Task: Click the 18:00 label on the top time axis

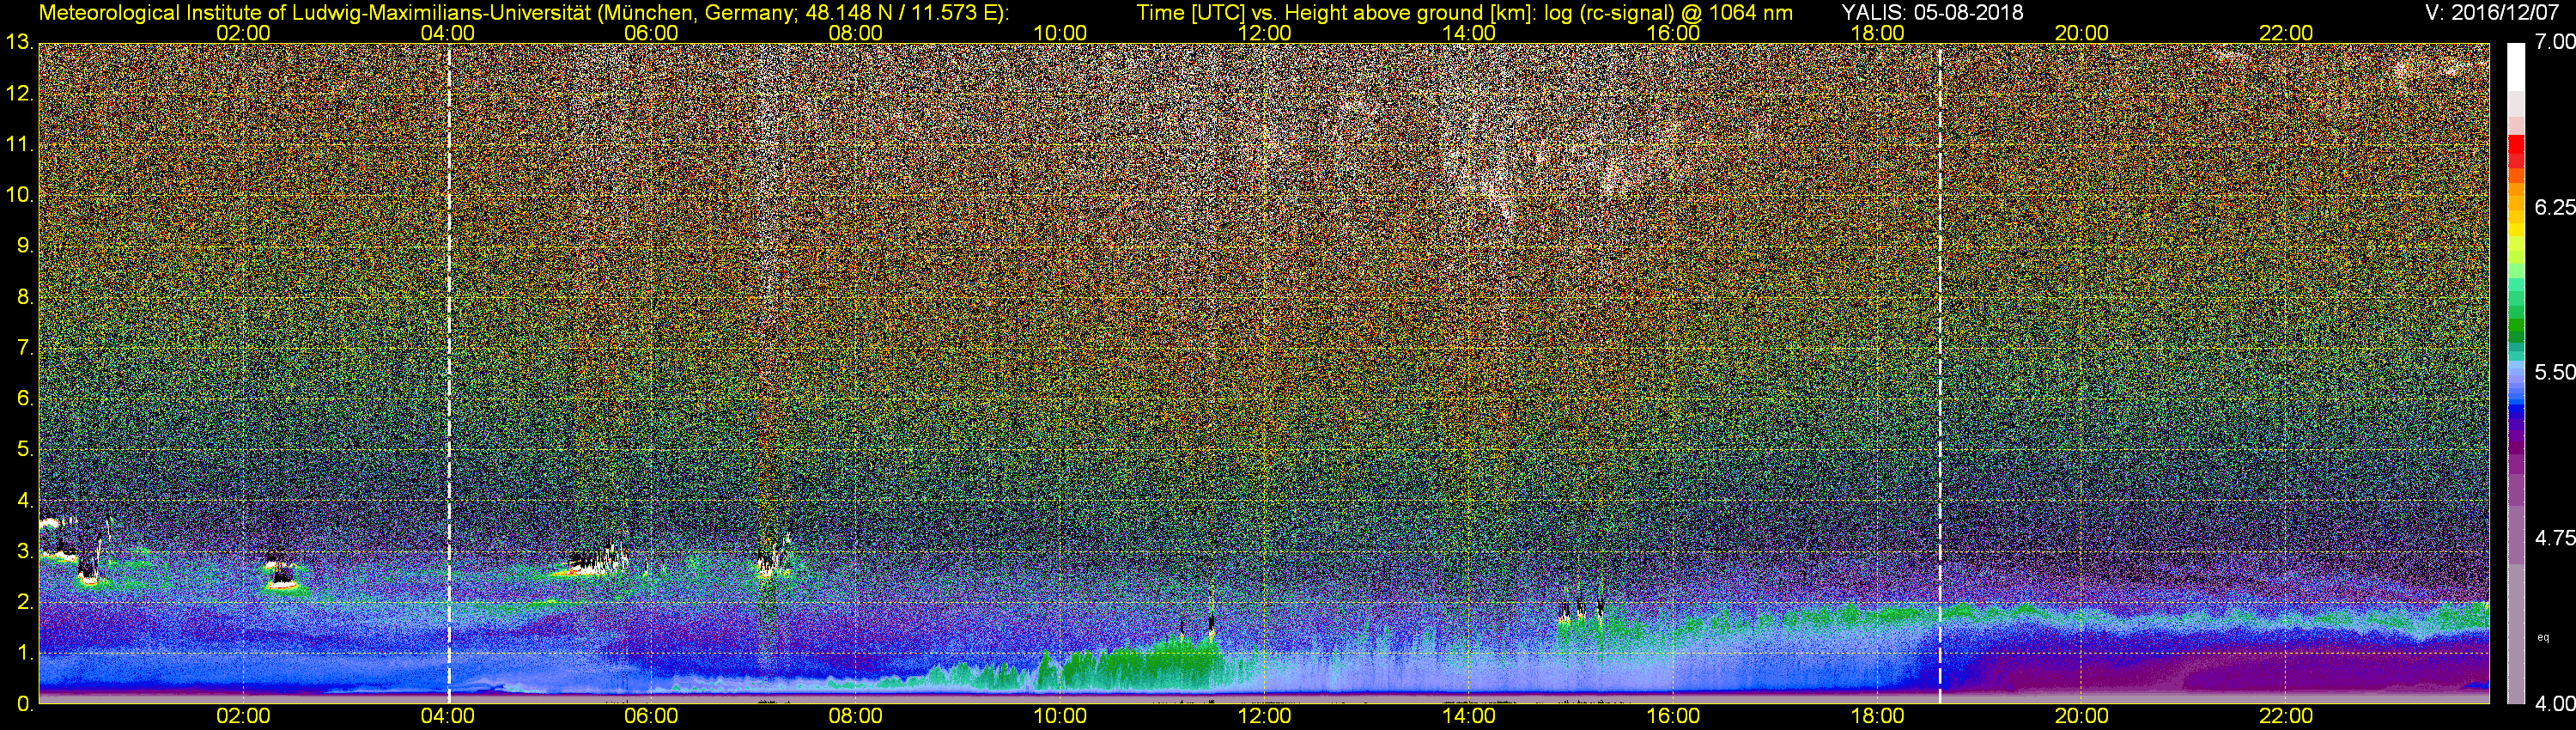Action: pyautogui.click(x=1877, y=33)
